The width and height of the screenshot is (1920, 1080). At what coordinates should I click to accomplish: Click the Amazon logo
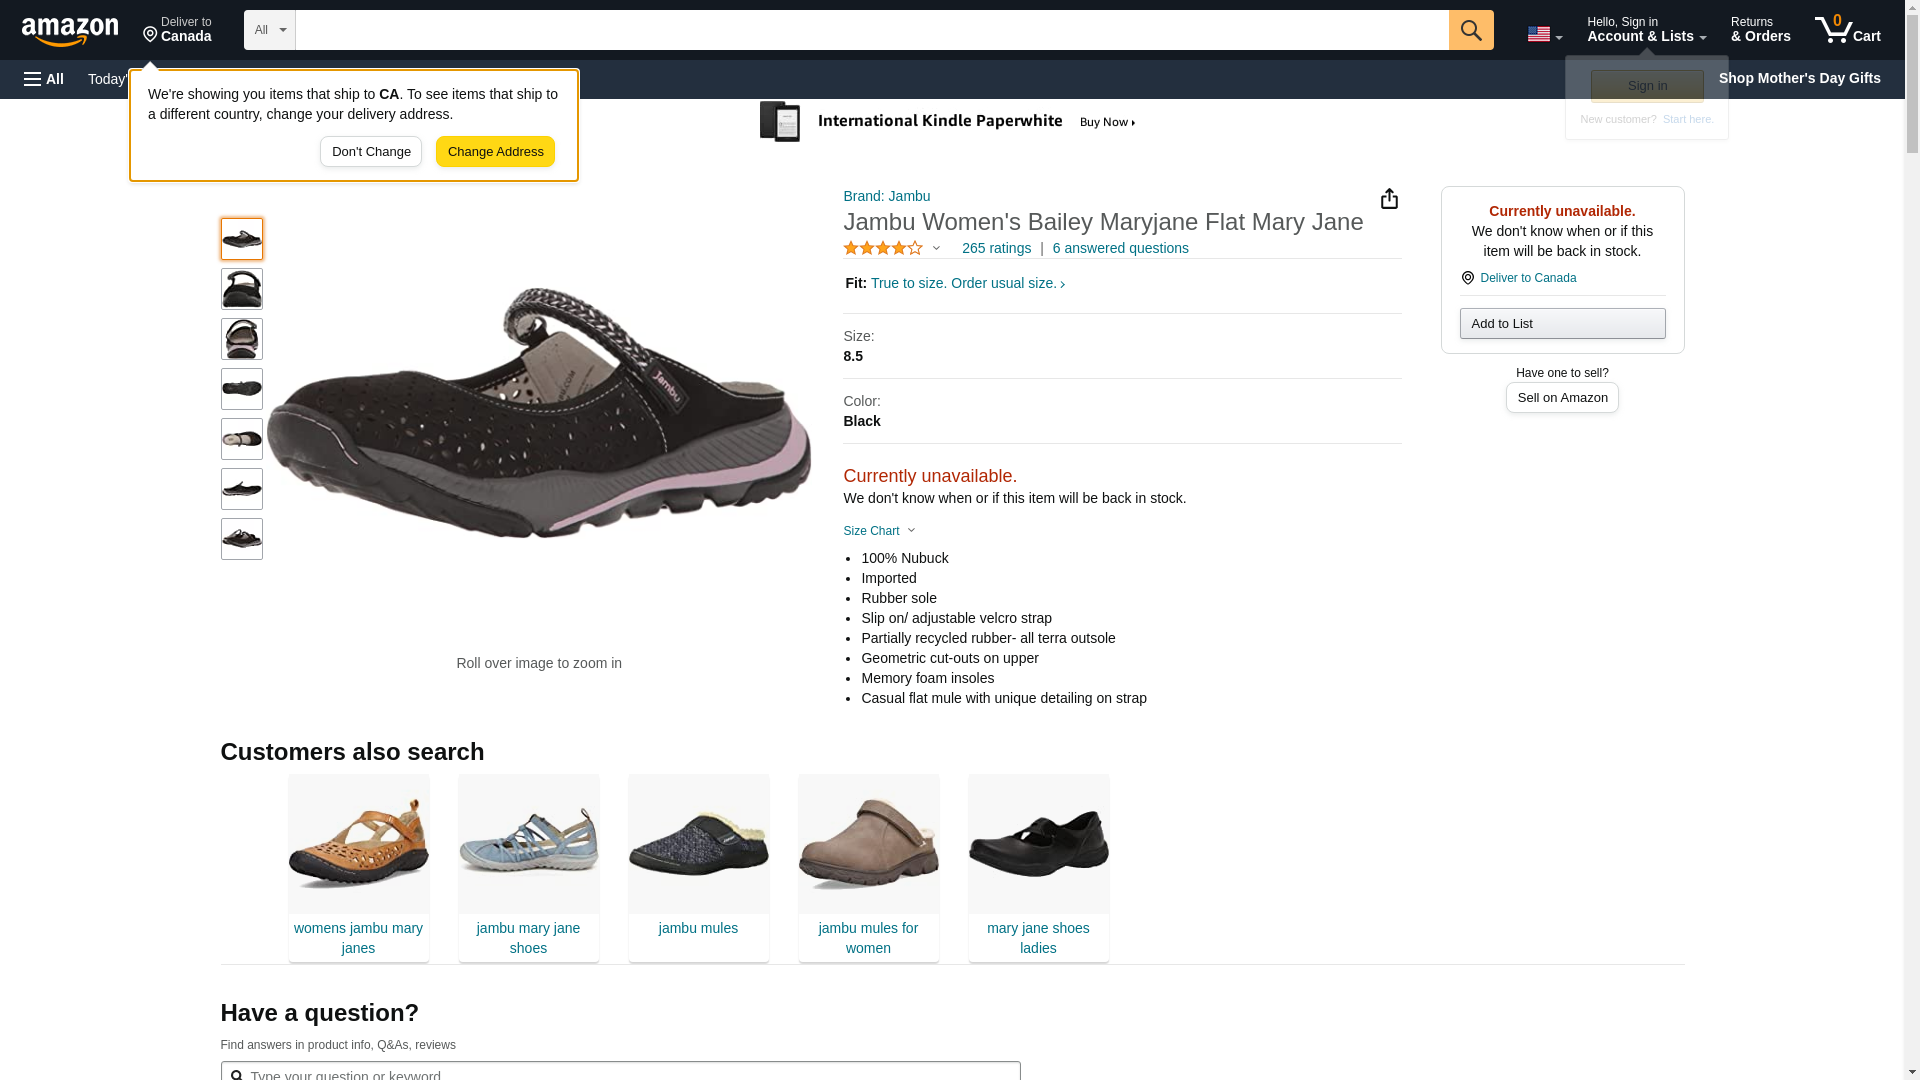(x=70, y=31)
